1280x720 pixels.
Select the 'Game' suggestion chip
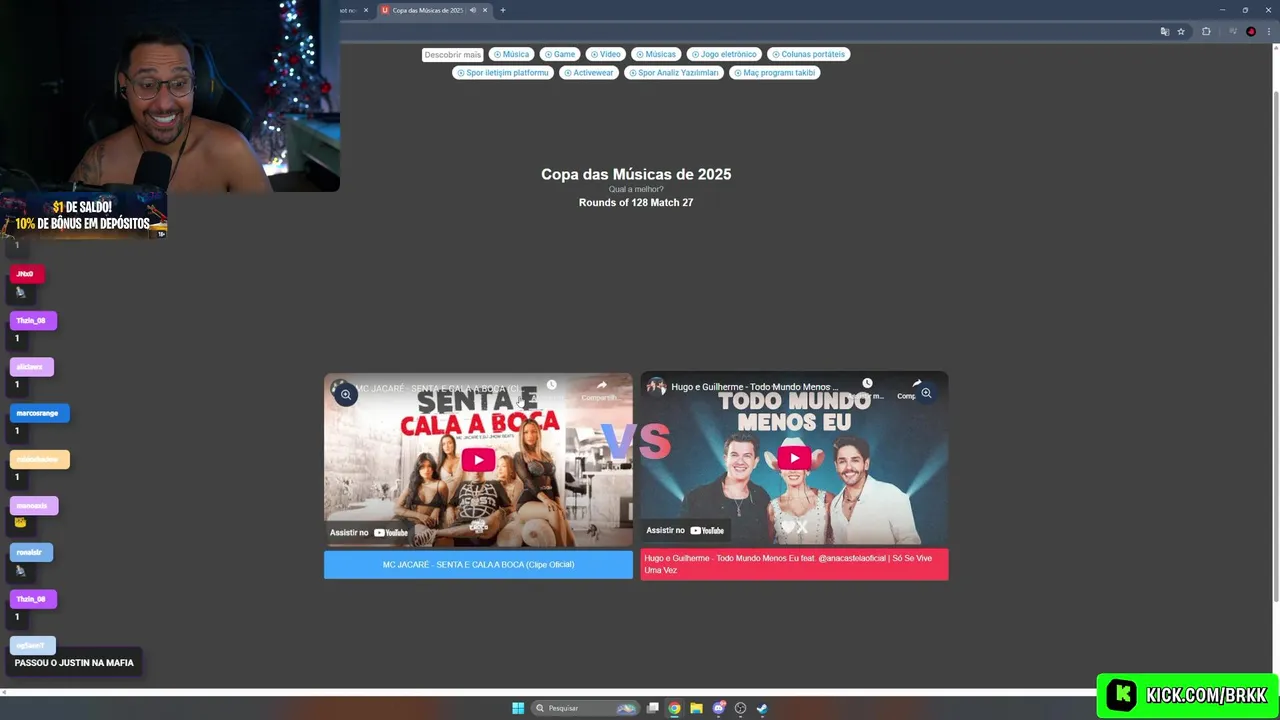point(560,54)
